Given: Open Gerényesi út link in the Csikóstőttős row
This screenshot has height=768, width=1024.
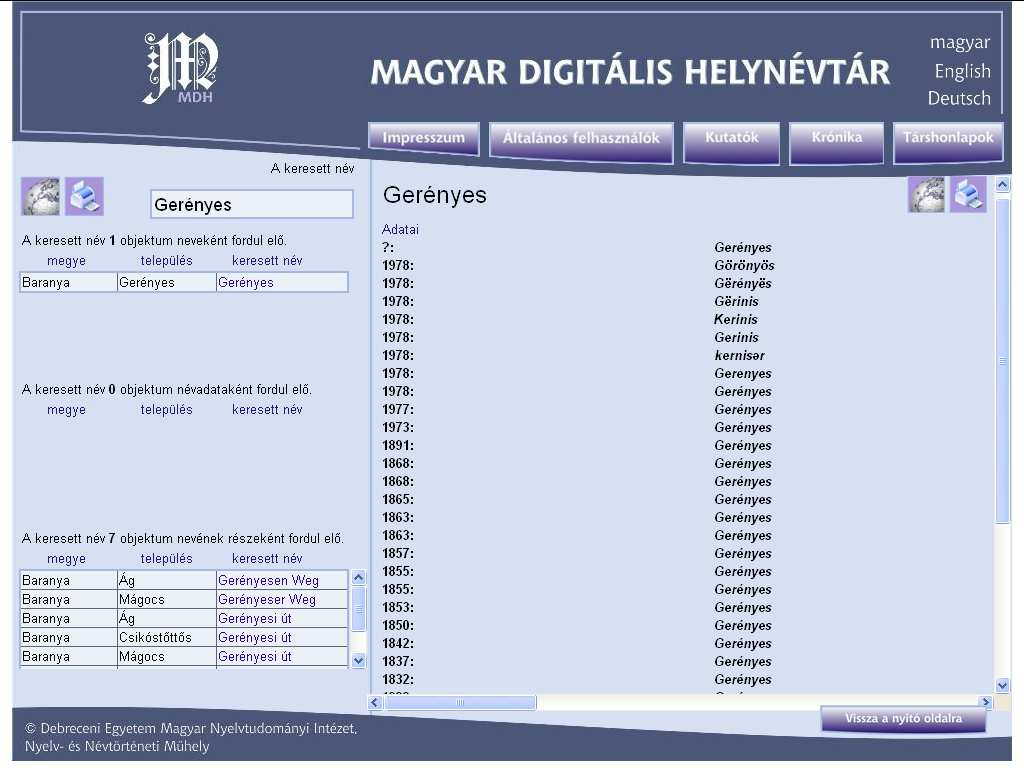Looking at the screenshot, I should point(255,637).
